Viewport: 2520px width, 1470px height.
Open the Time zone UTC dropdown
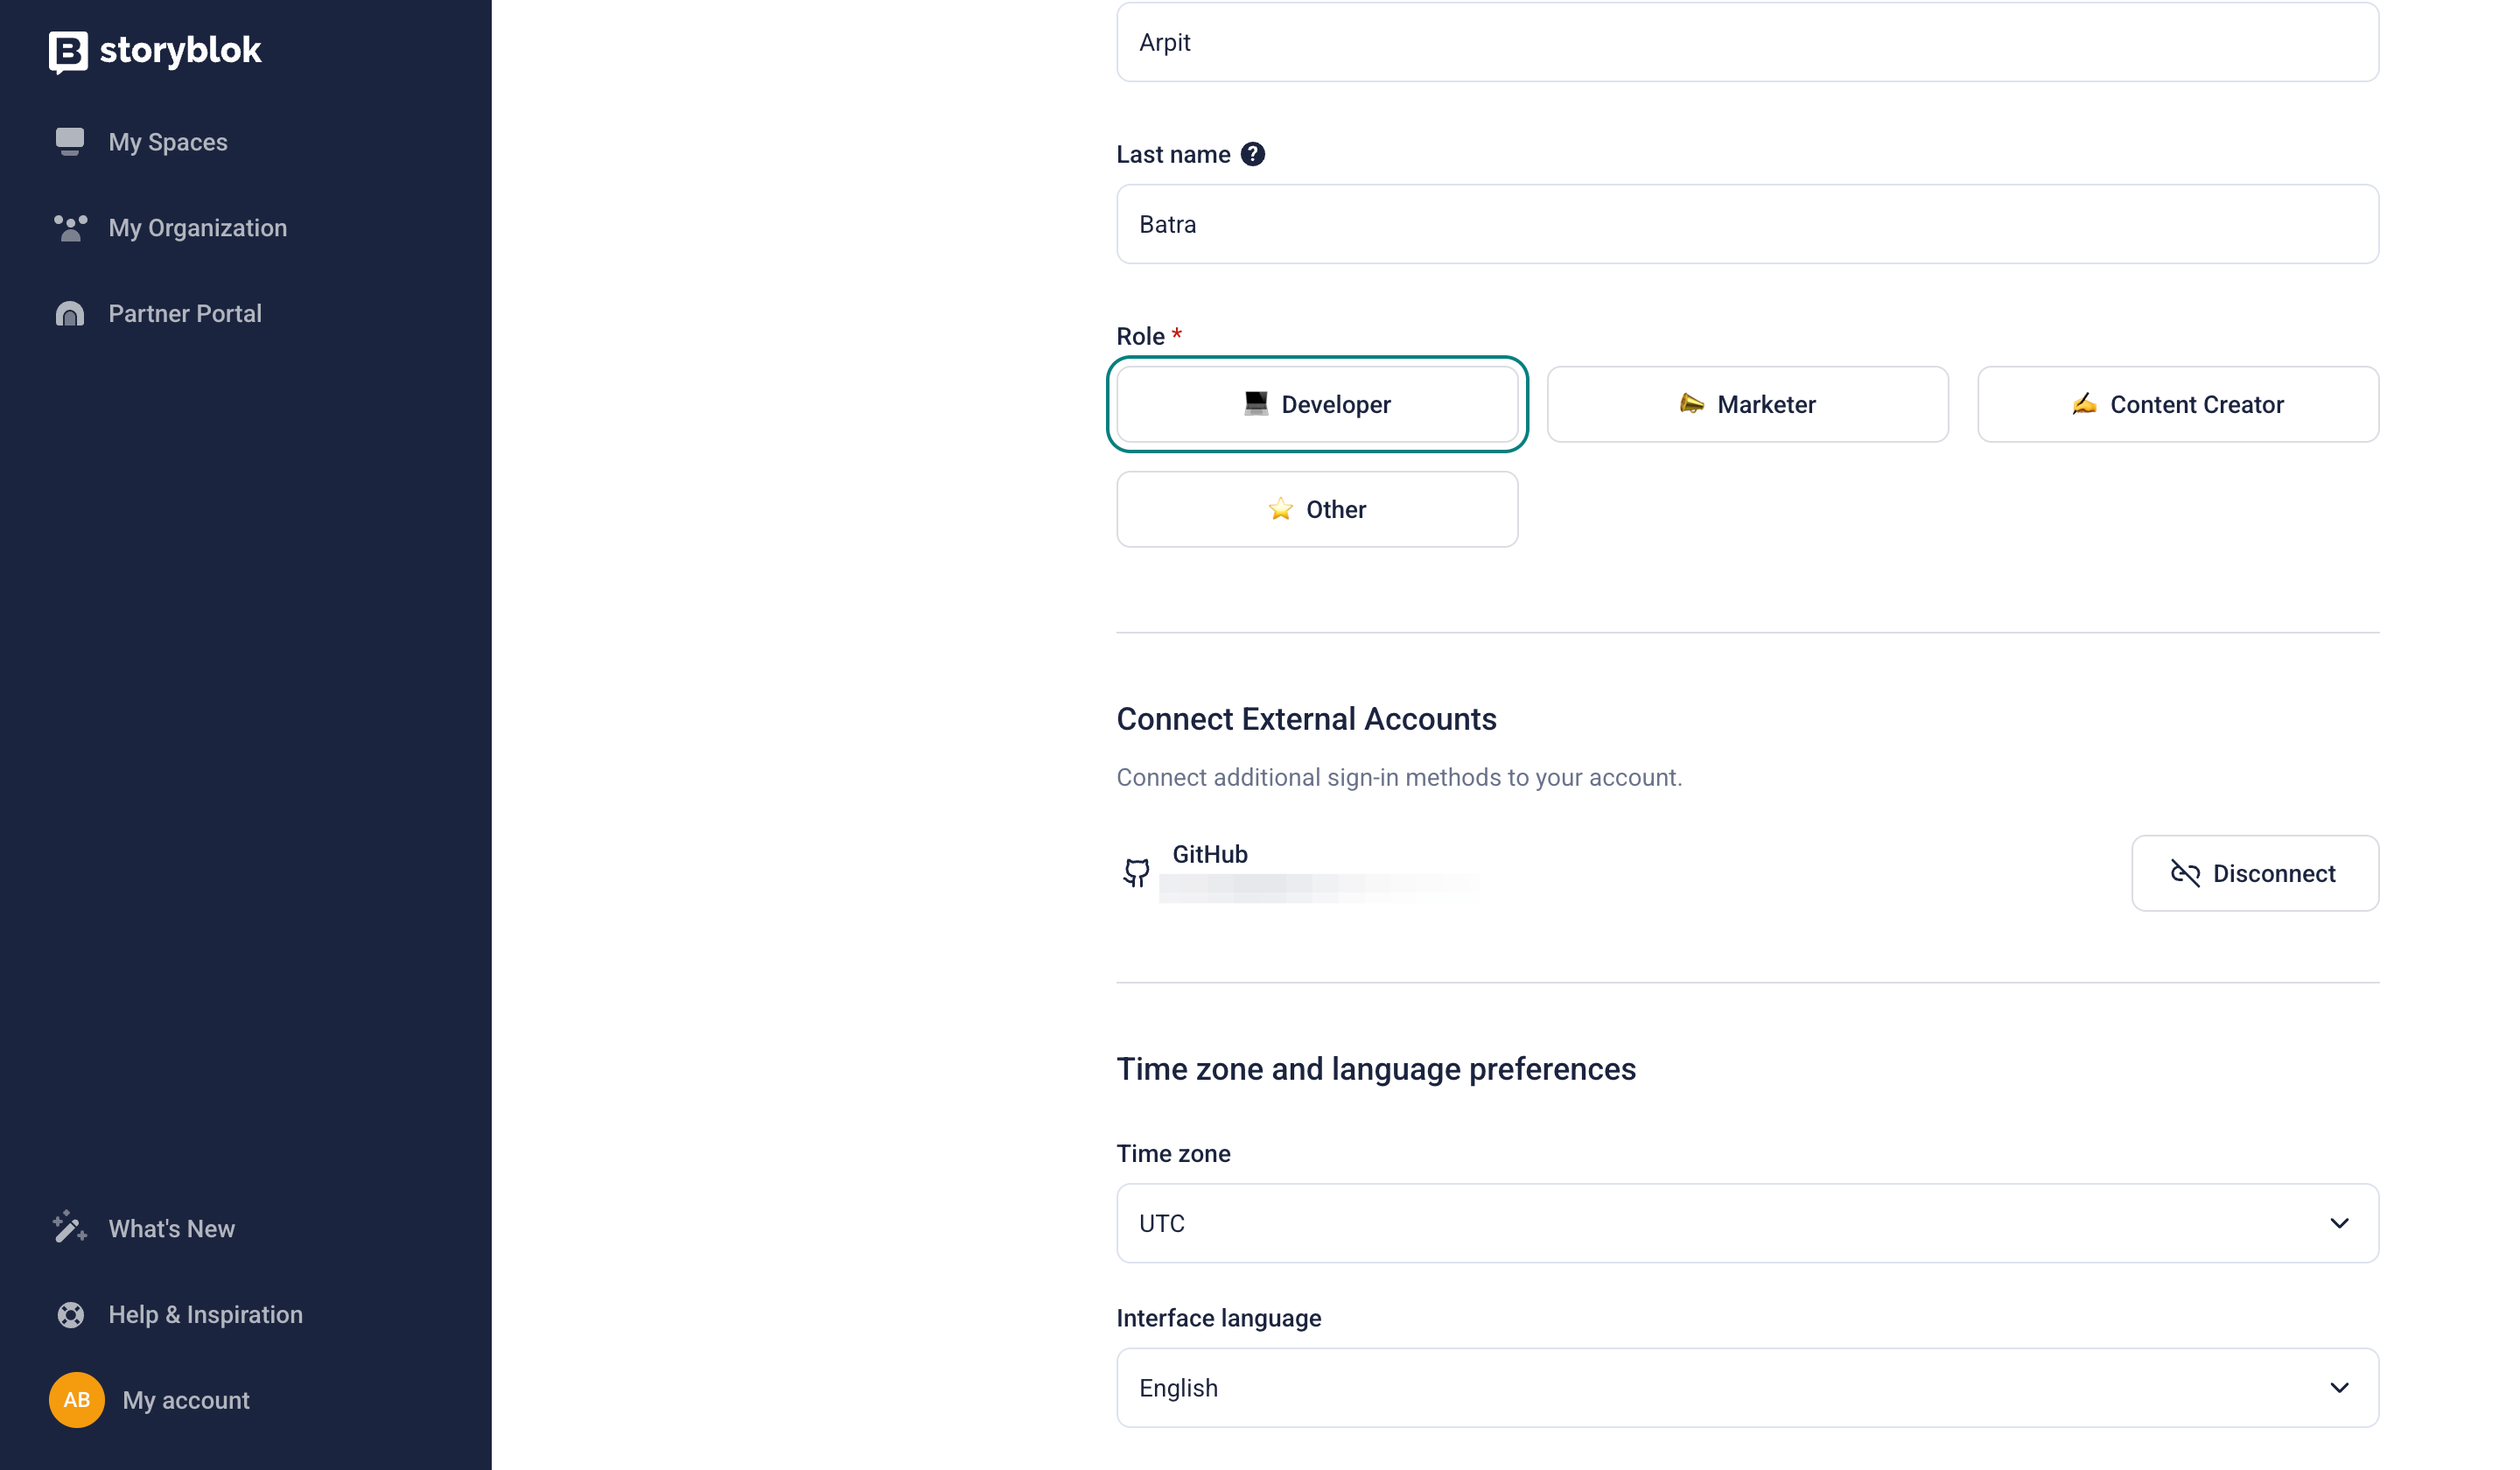pos(1747,1223)
